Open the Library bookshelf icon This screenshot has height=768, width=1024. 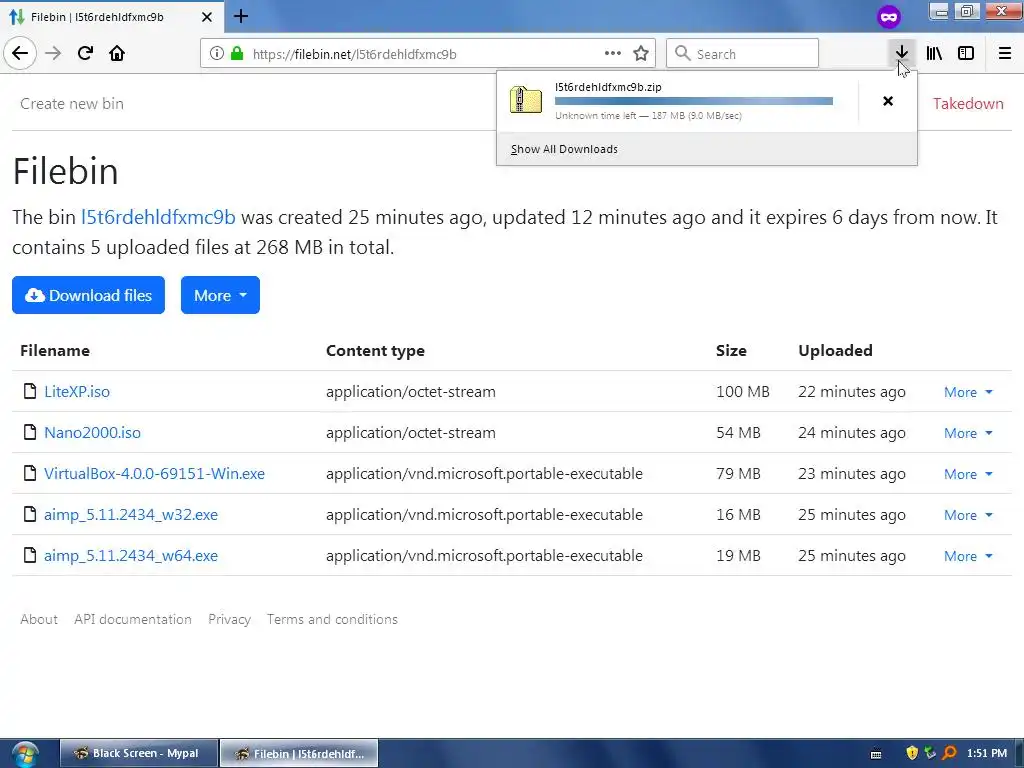click(934, 53)
